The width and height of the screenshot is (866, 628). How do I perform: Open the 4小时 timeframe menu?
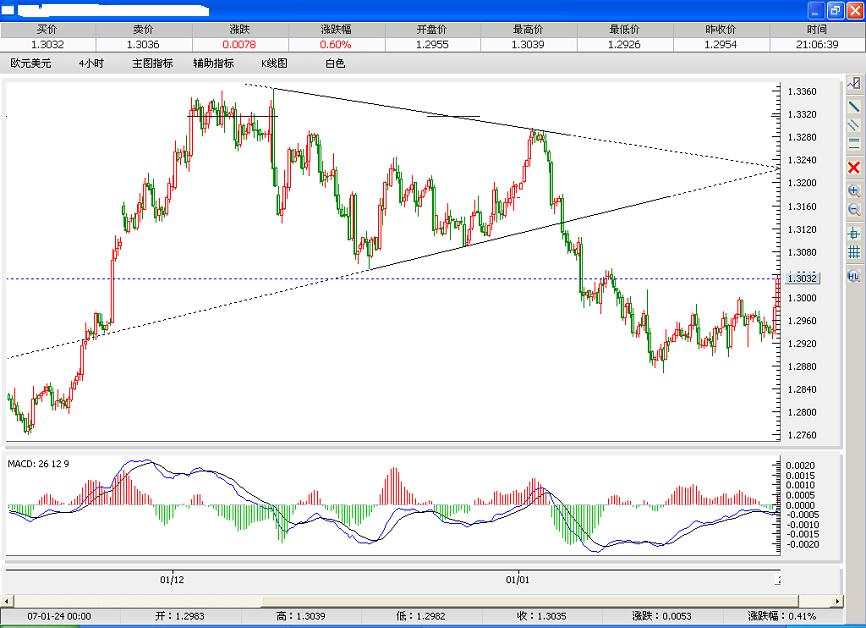(91, 64)
